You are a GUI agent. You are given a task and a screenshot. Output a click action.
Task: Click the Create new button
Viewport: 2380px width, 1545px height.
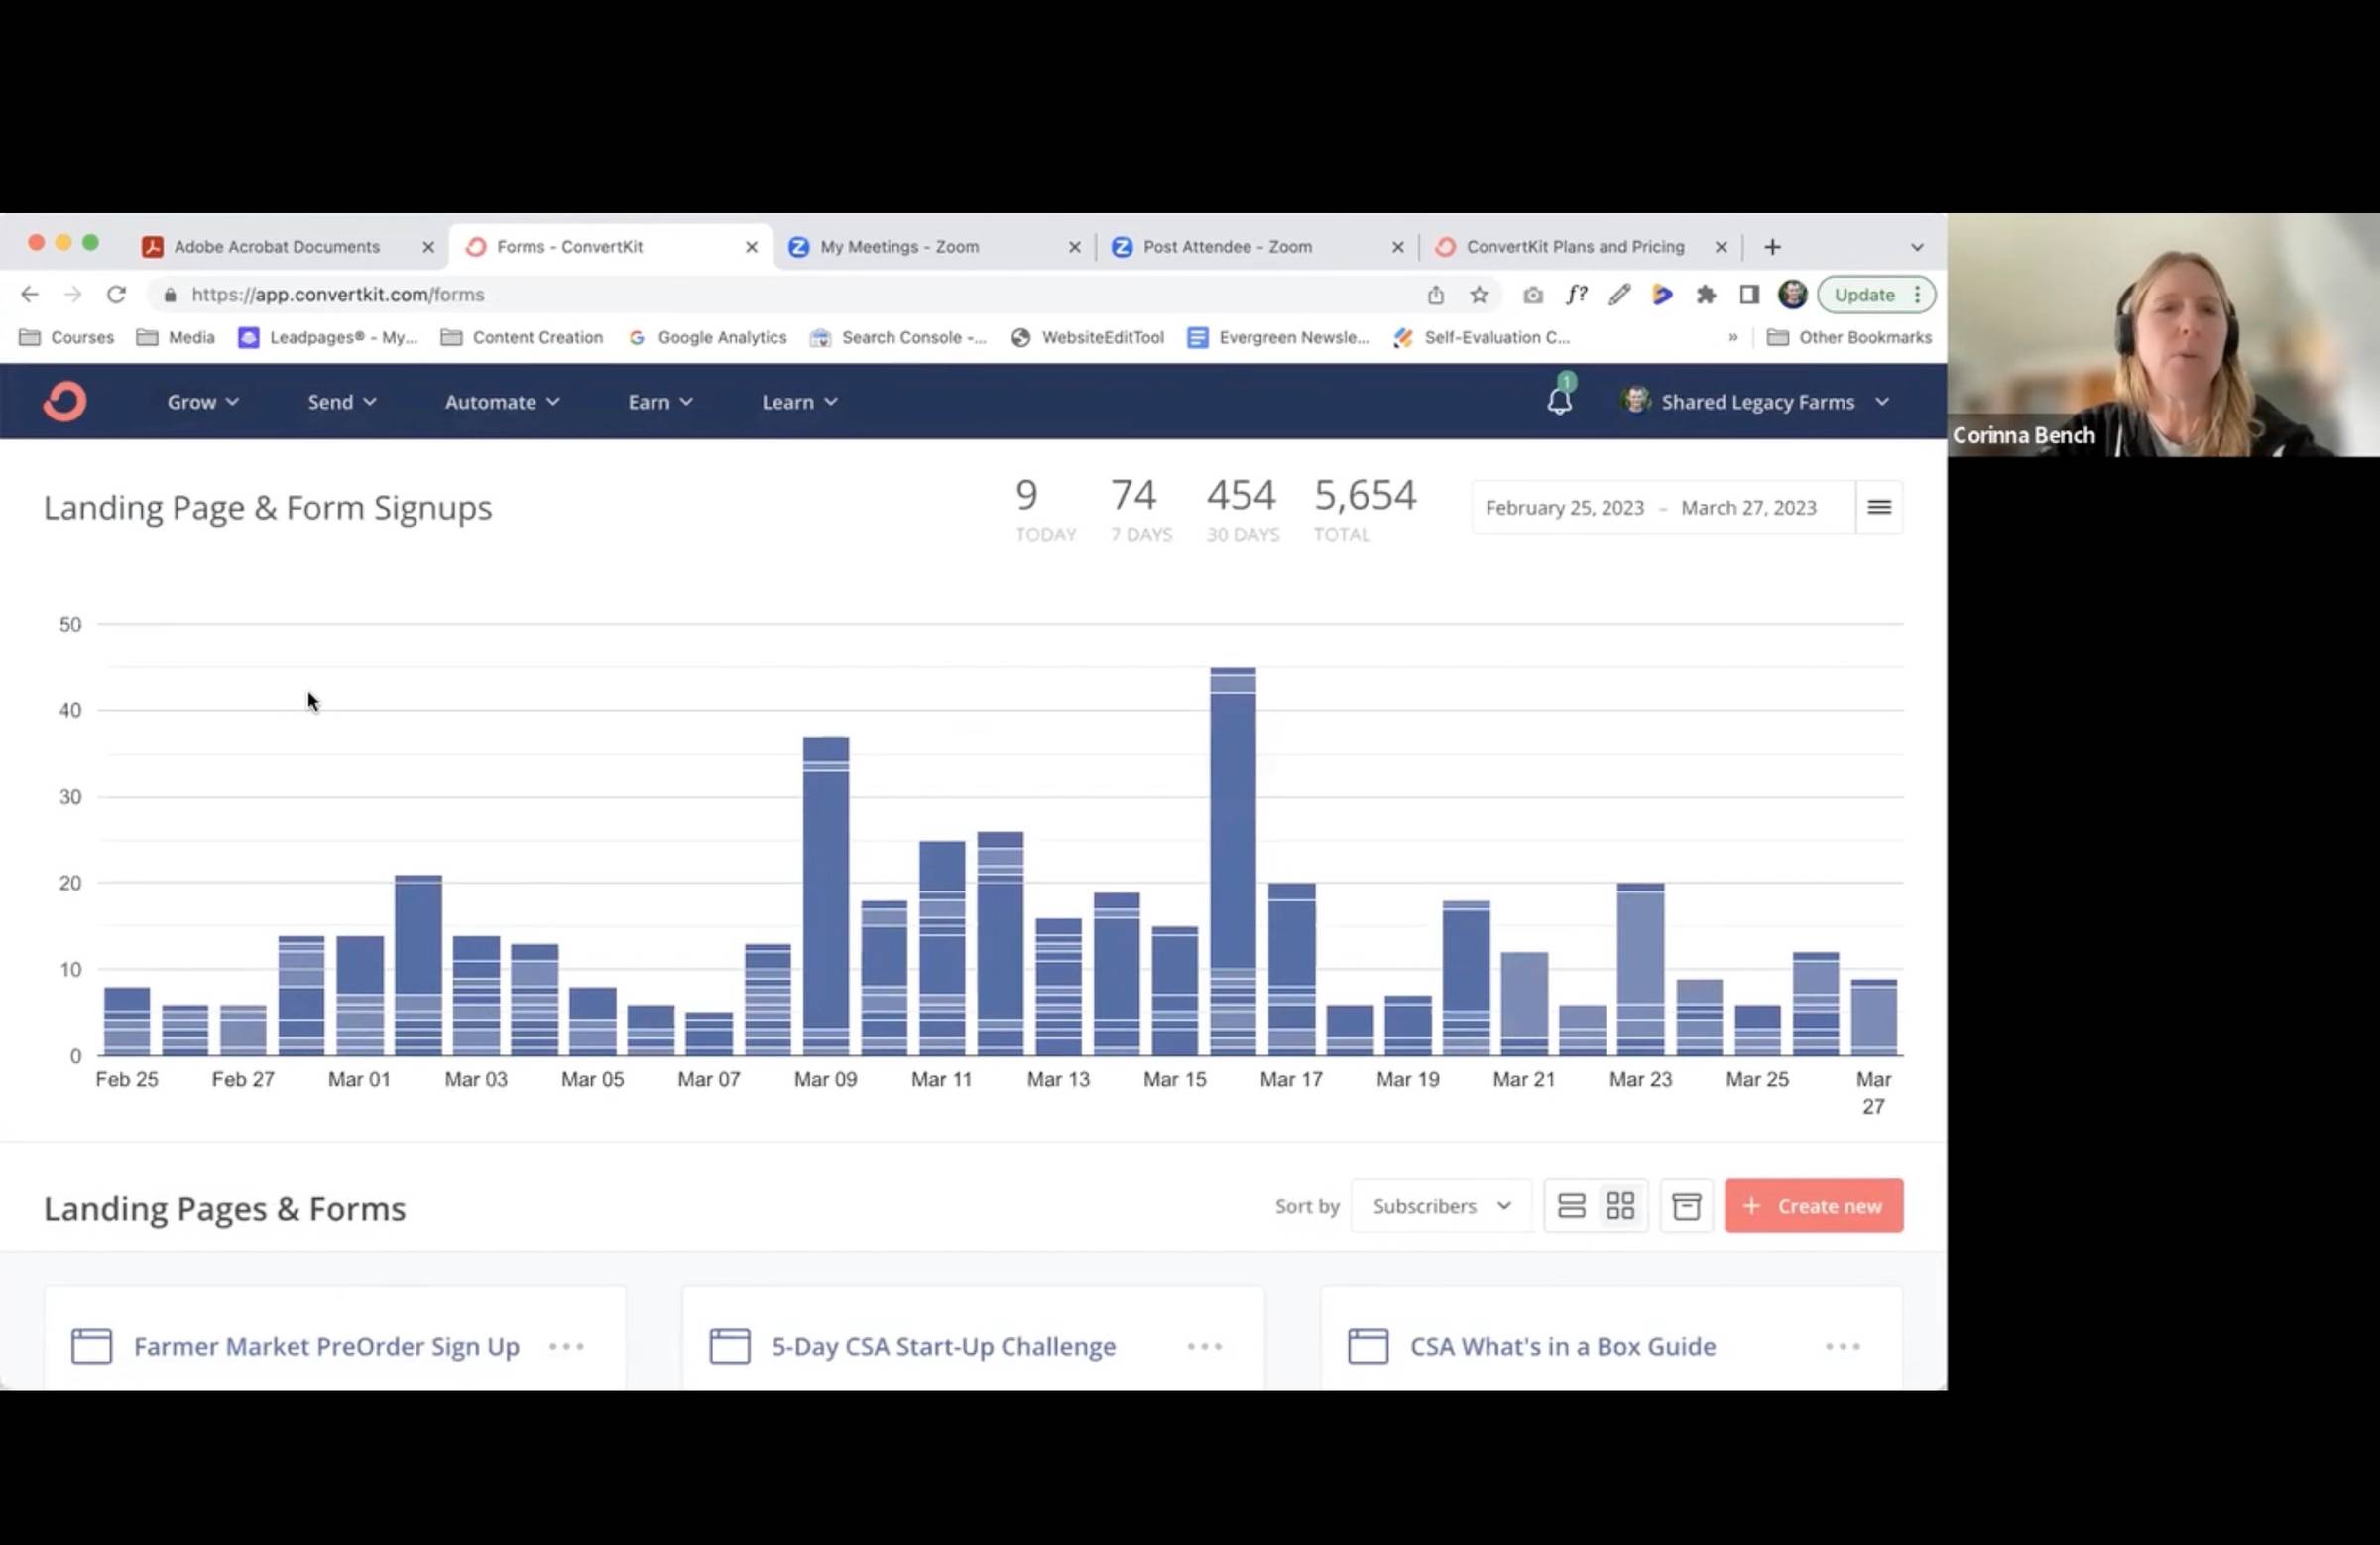click(x=1813, y=1206)
